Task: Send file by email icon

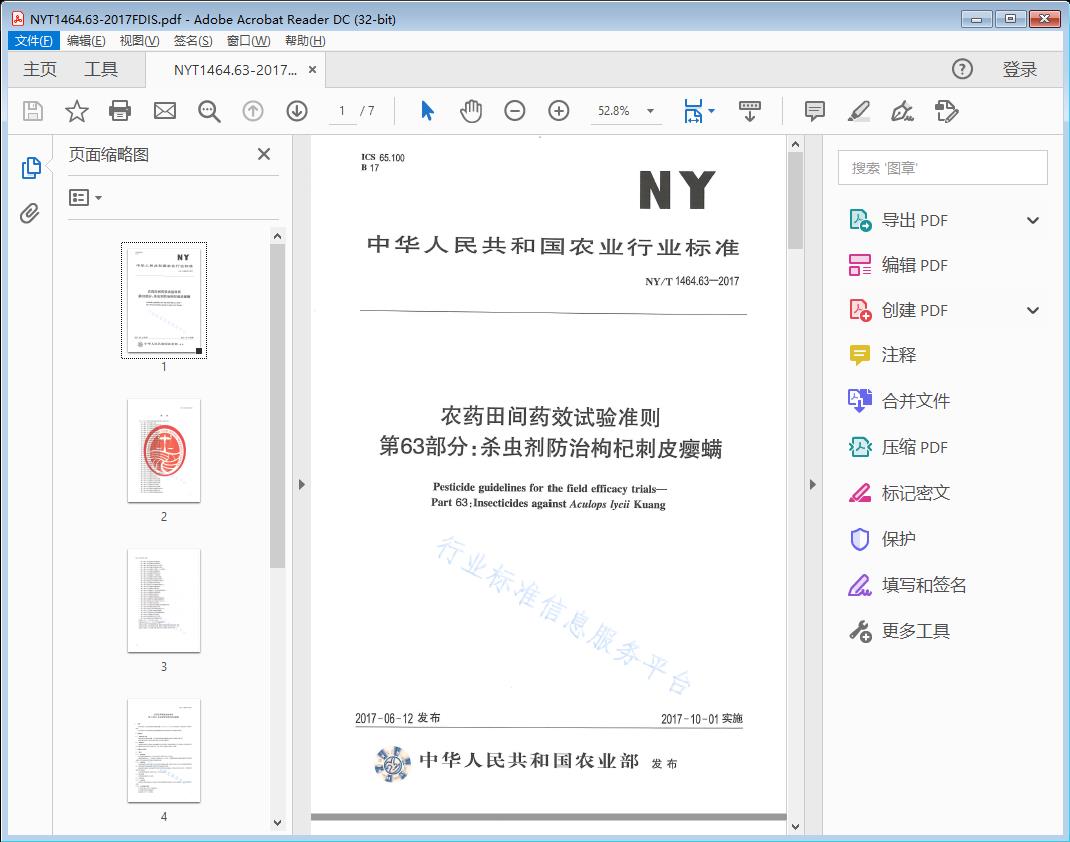Action: [x=165, y=111]
